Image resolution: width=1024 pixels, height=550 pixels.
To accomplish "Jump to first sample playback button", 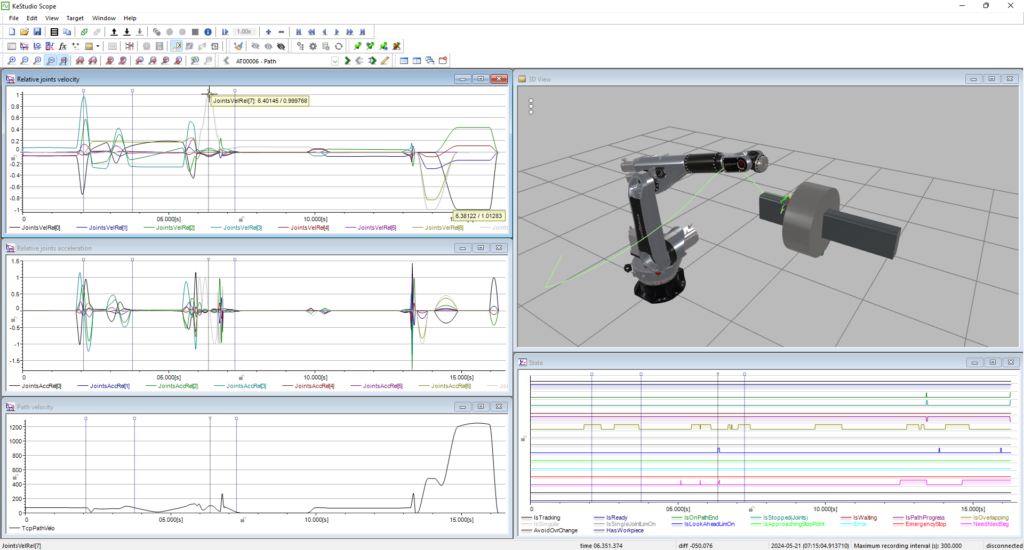I will (298, 31).
